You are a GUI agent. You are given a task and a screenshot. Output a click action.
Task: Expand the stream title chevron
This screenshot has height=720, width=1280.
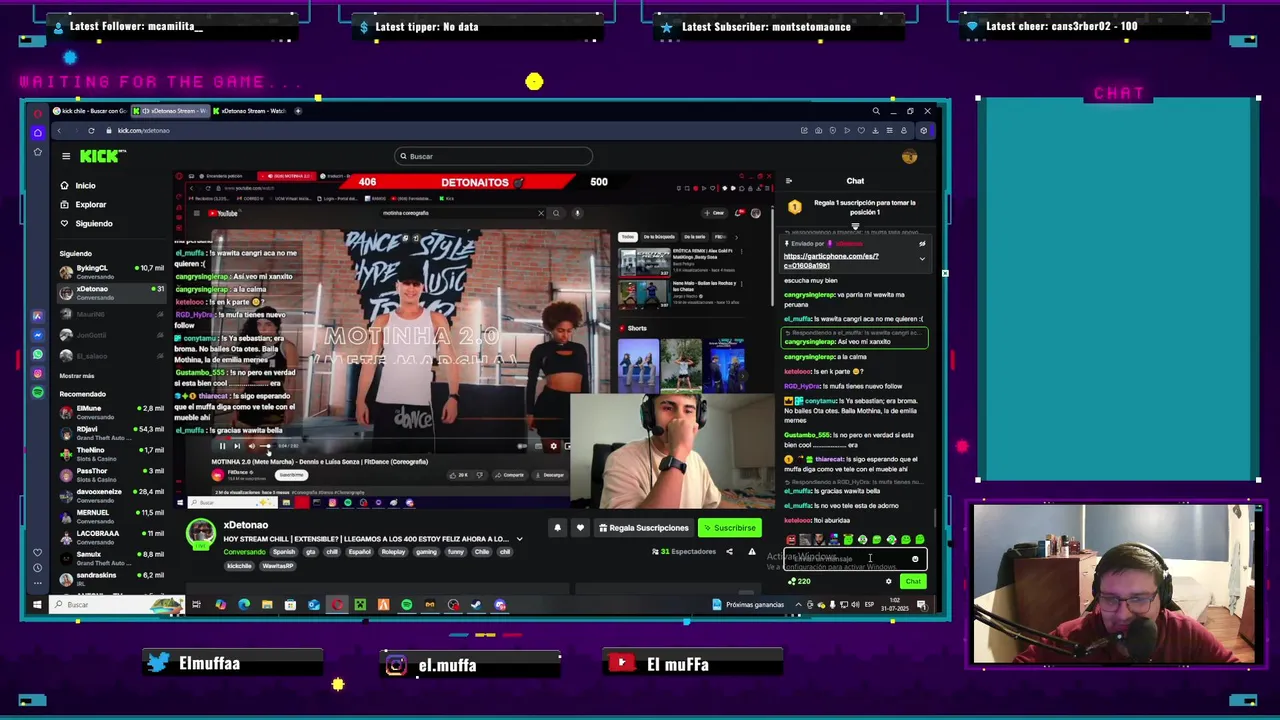tap(519, 539)
